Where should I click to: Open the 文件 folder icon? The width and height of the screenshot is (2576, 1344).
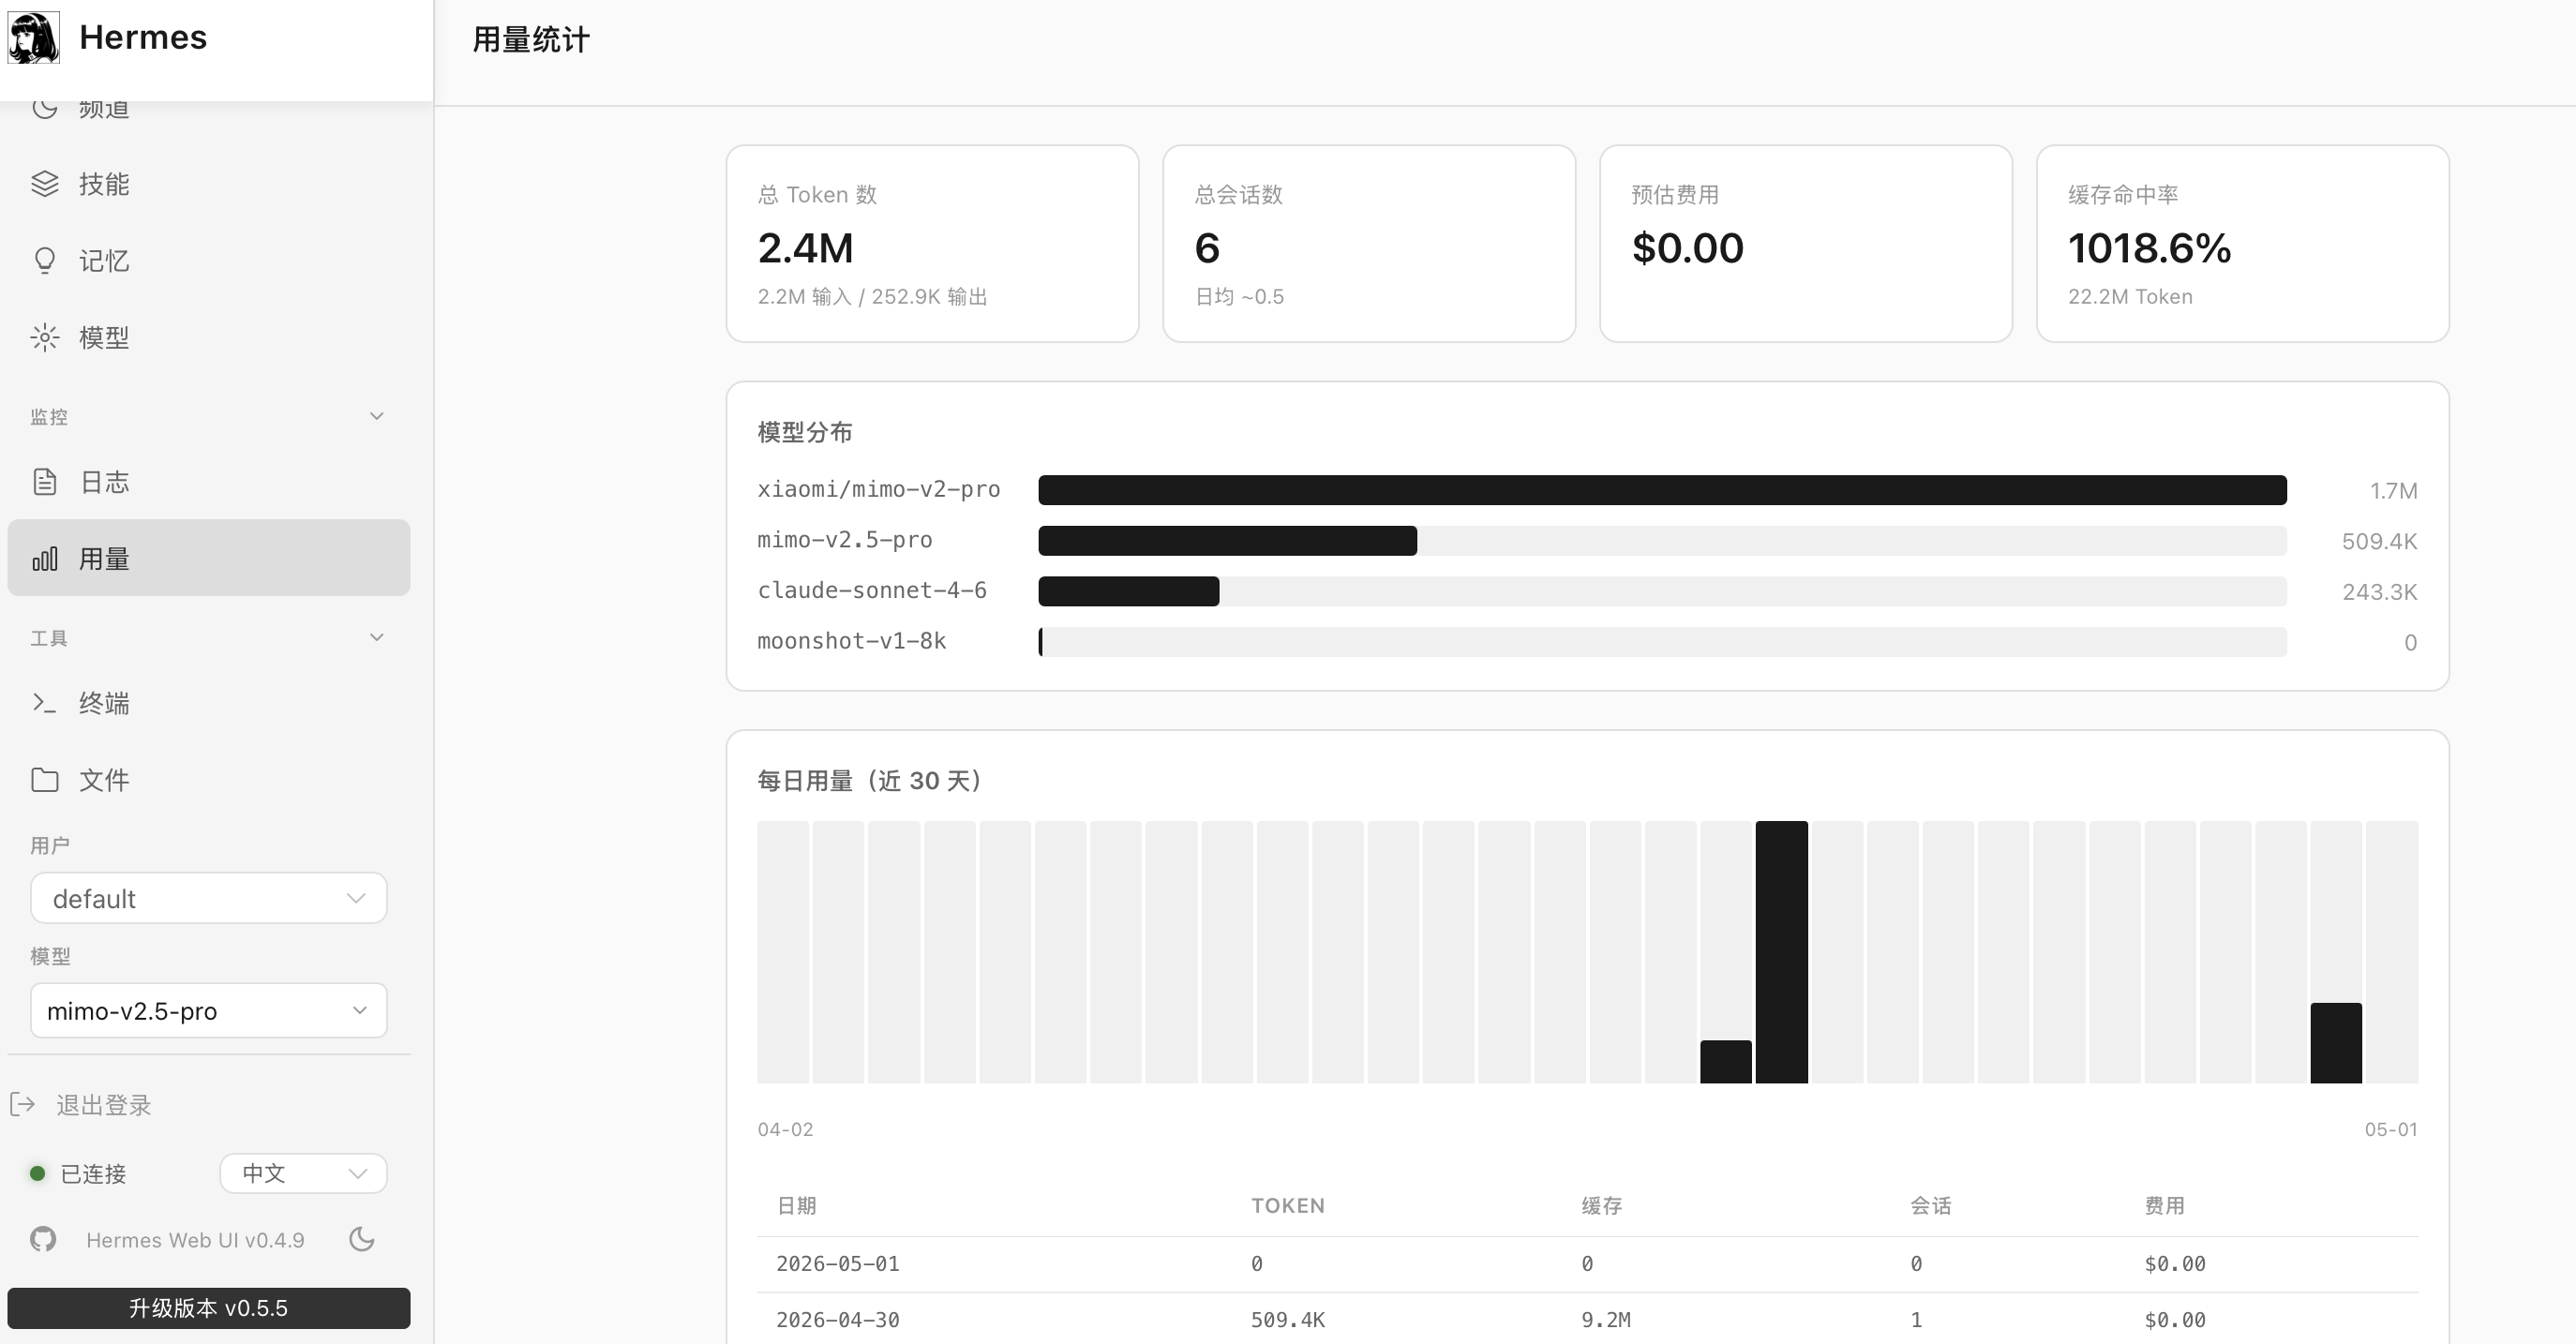click(45, 780)
